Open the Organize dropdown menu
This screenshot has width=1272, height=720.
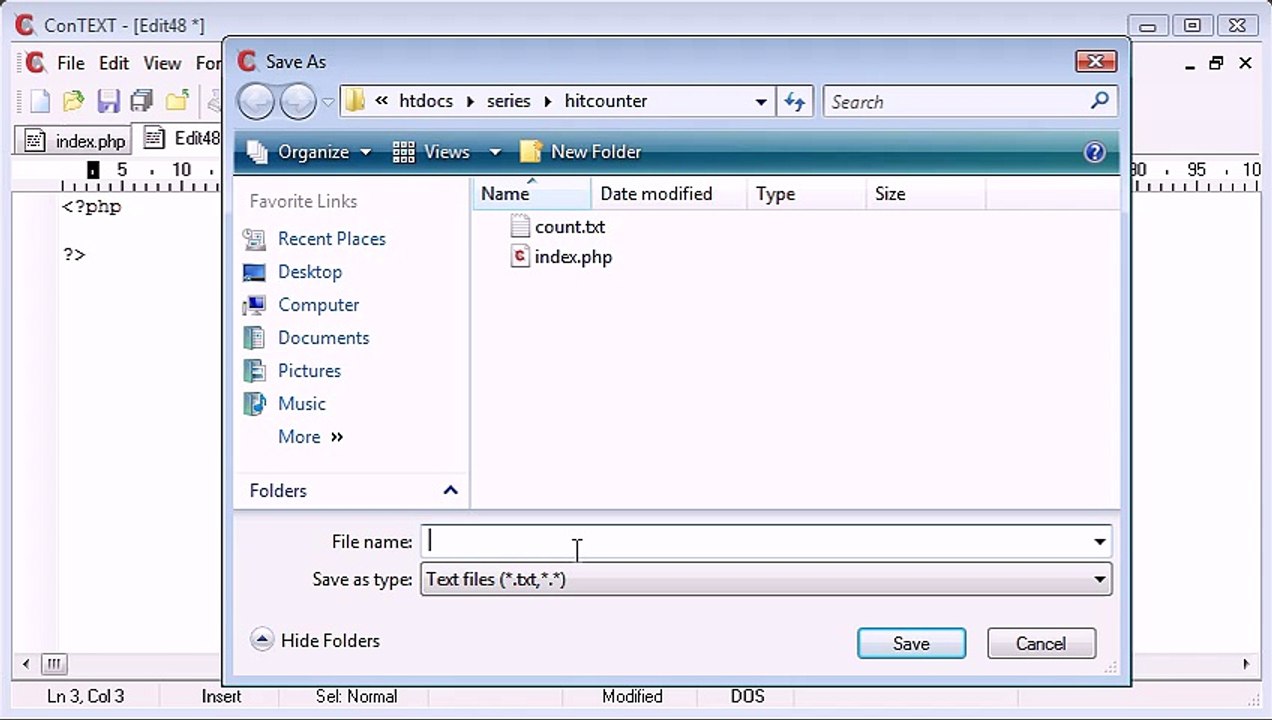[x=308, y=152]
